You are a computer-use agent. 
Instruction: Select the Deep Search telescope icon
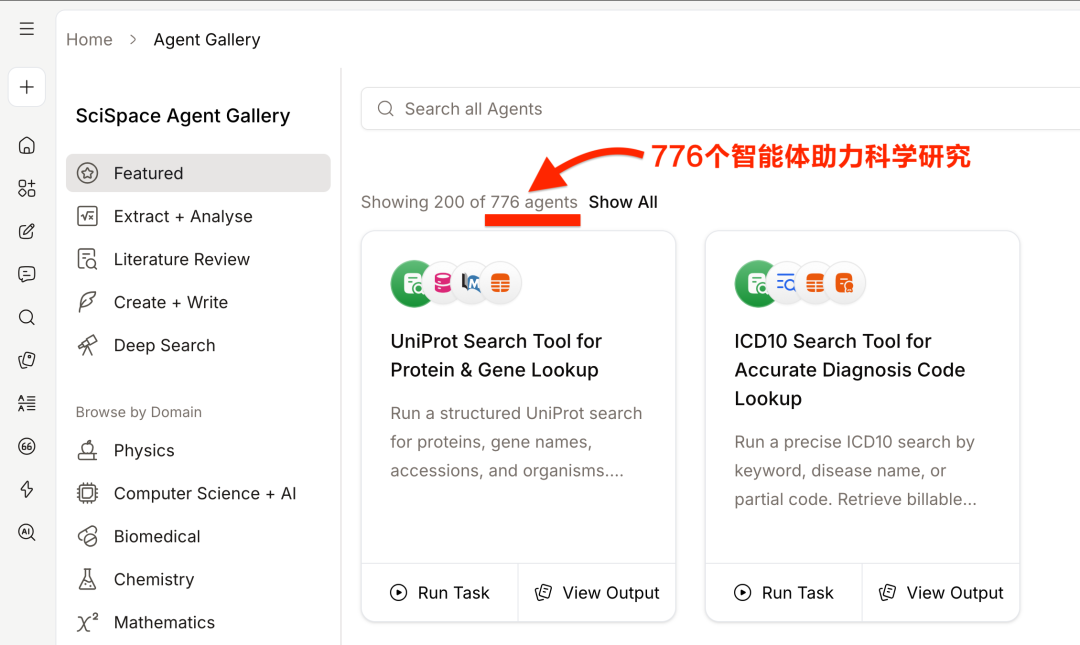pyautogui.click(x=88, y=345)
